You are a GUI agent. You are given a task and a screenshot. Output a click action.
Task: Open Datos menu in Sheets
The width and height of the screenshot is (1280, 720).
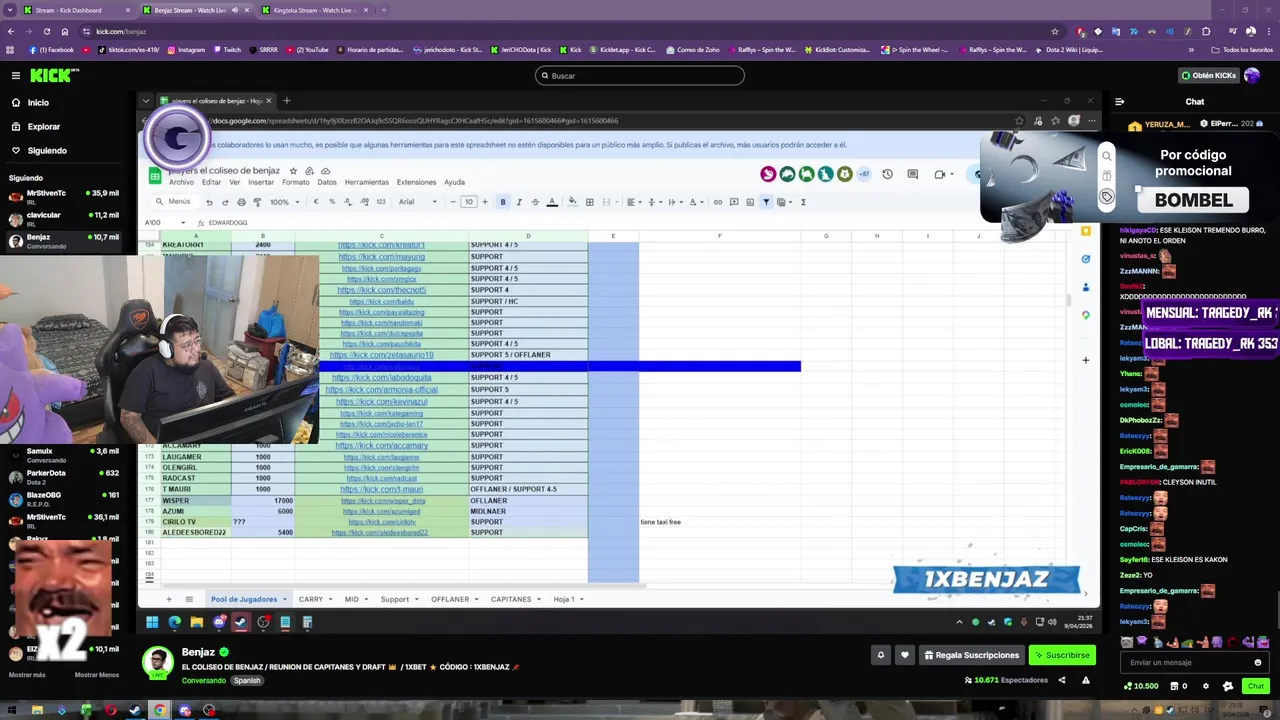(327, 182)
